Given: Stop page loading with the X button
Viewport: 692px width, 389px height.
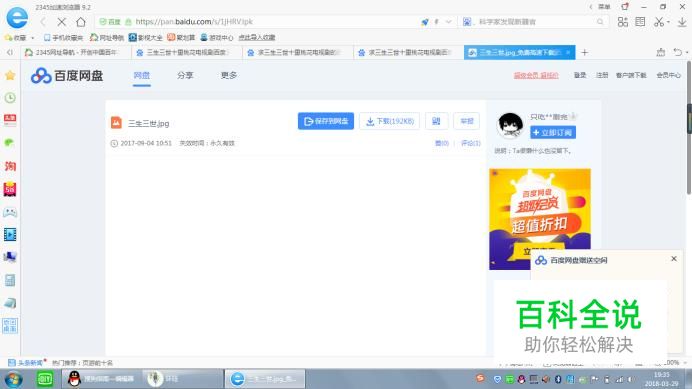Looking at the screenshot, I should (x=62, y=22).
